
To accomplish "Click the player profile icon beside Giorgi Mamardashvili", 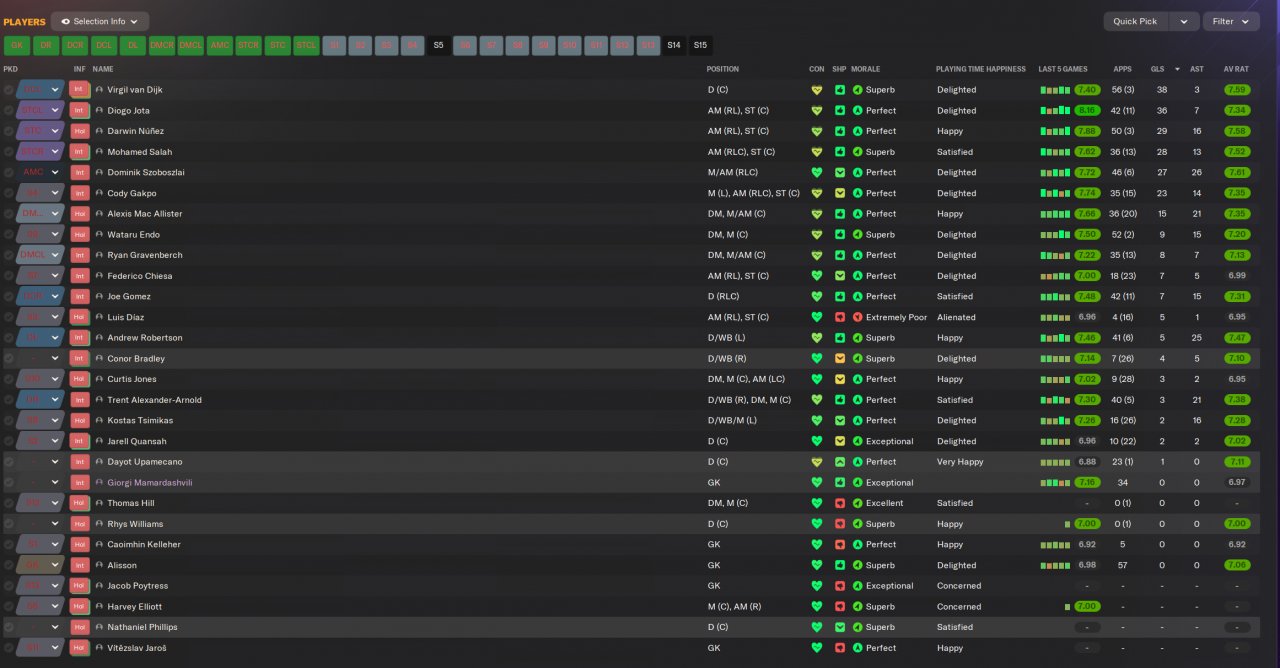I will click(x=100, y=482).
